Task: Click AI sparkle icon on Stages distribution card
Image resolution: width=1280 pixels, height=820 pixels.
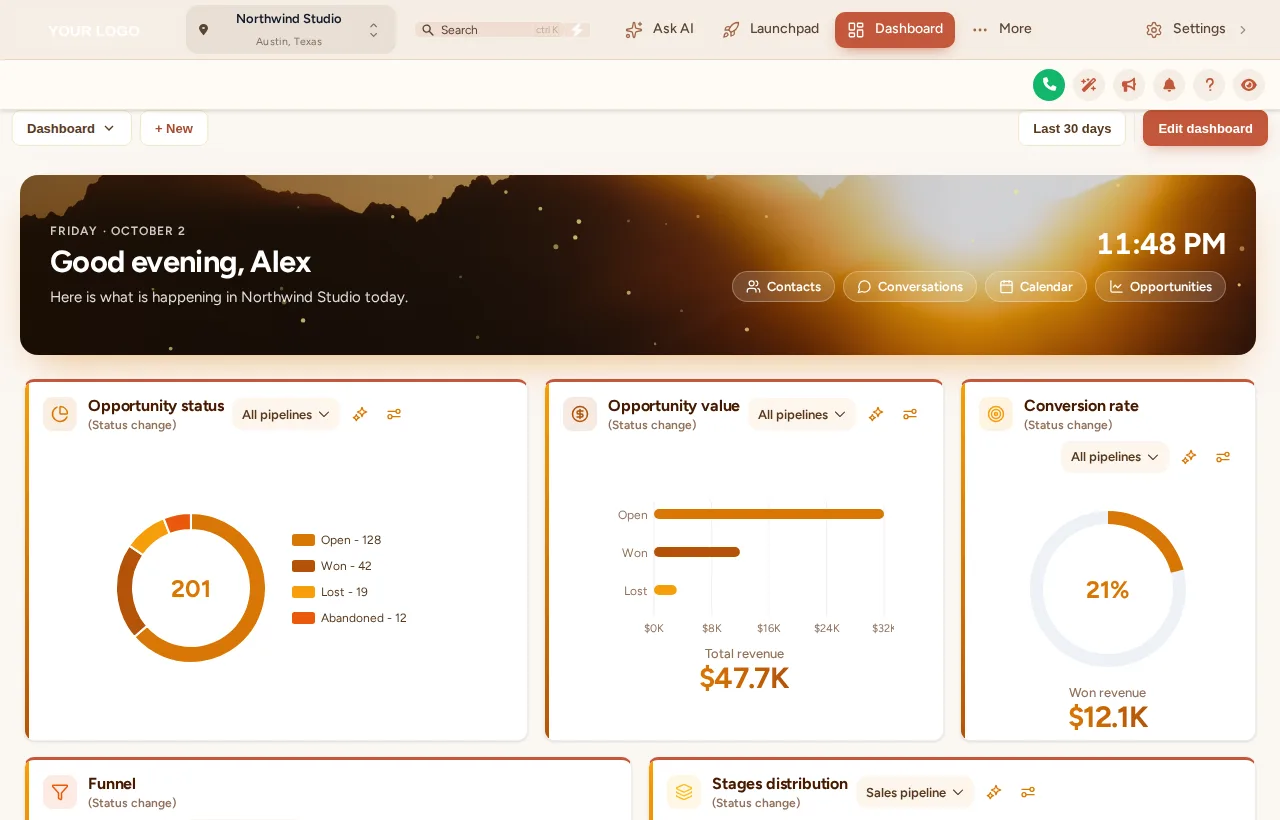Action: point(994,792)
